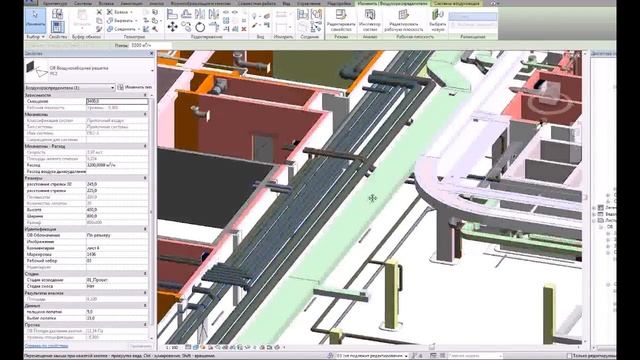
Task: Close the Свойства palette
Action: 151,53
